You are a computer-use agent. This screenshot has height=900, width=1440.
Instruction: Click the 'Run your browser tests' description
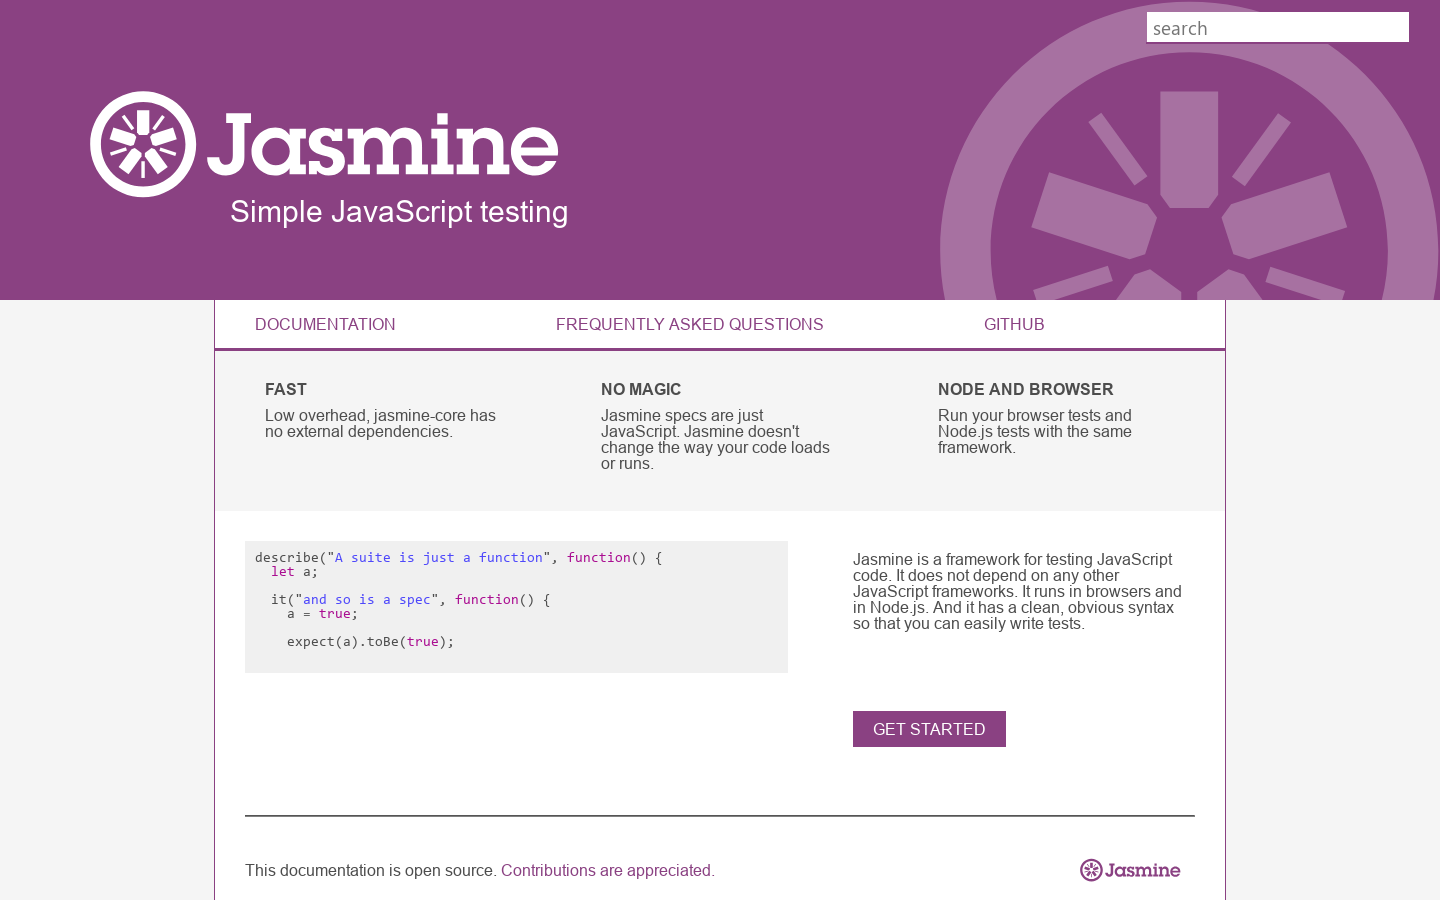[1035, 431]
